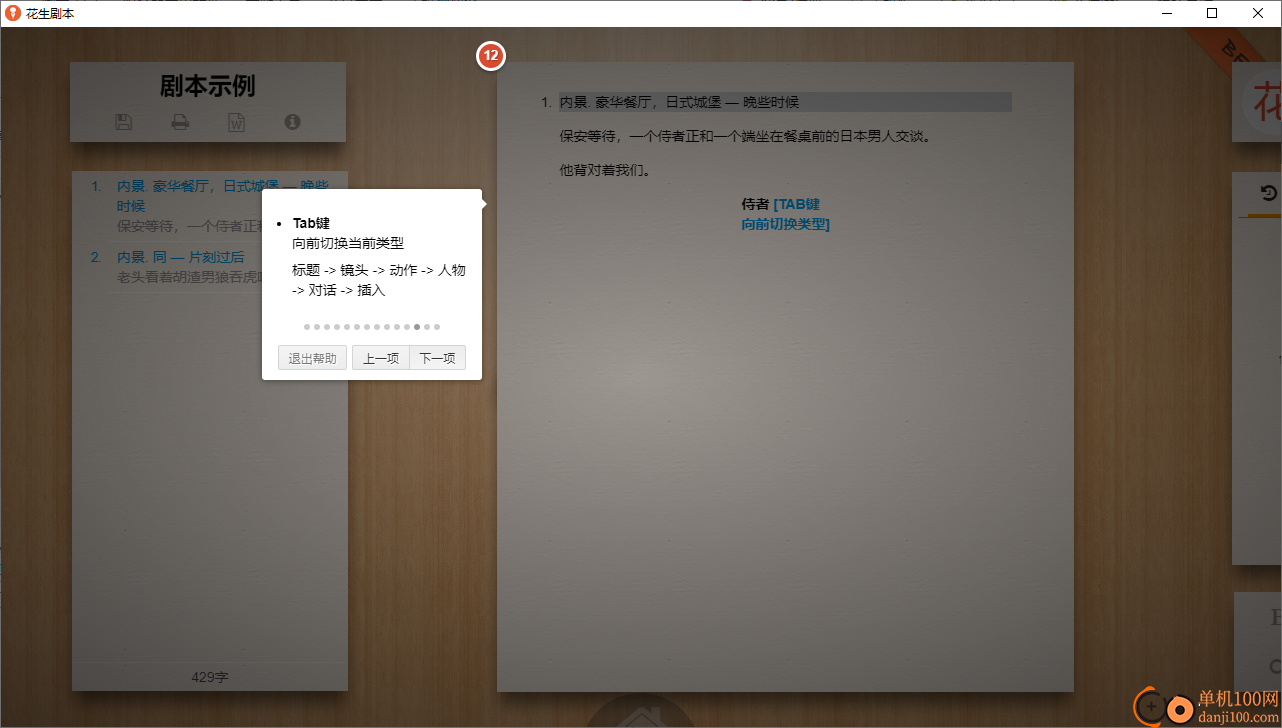Click the line 他背对着我们。
The height and width of the screenshot is (728, 1282).
tap(606, 170)
